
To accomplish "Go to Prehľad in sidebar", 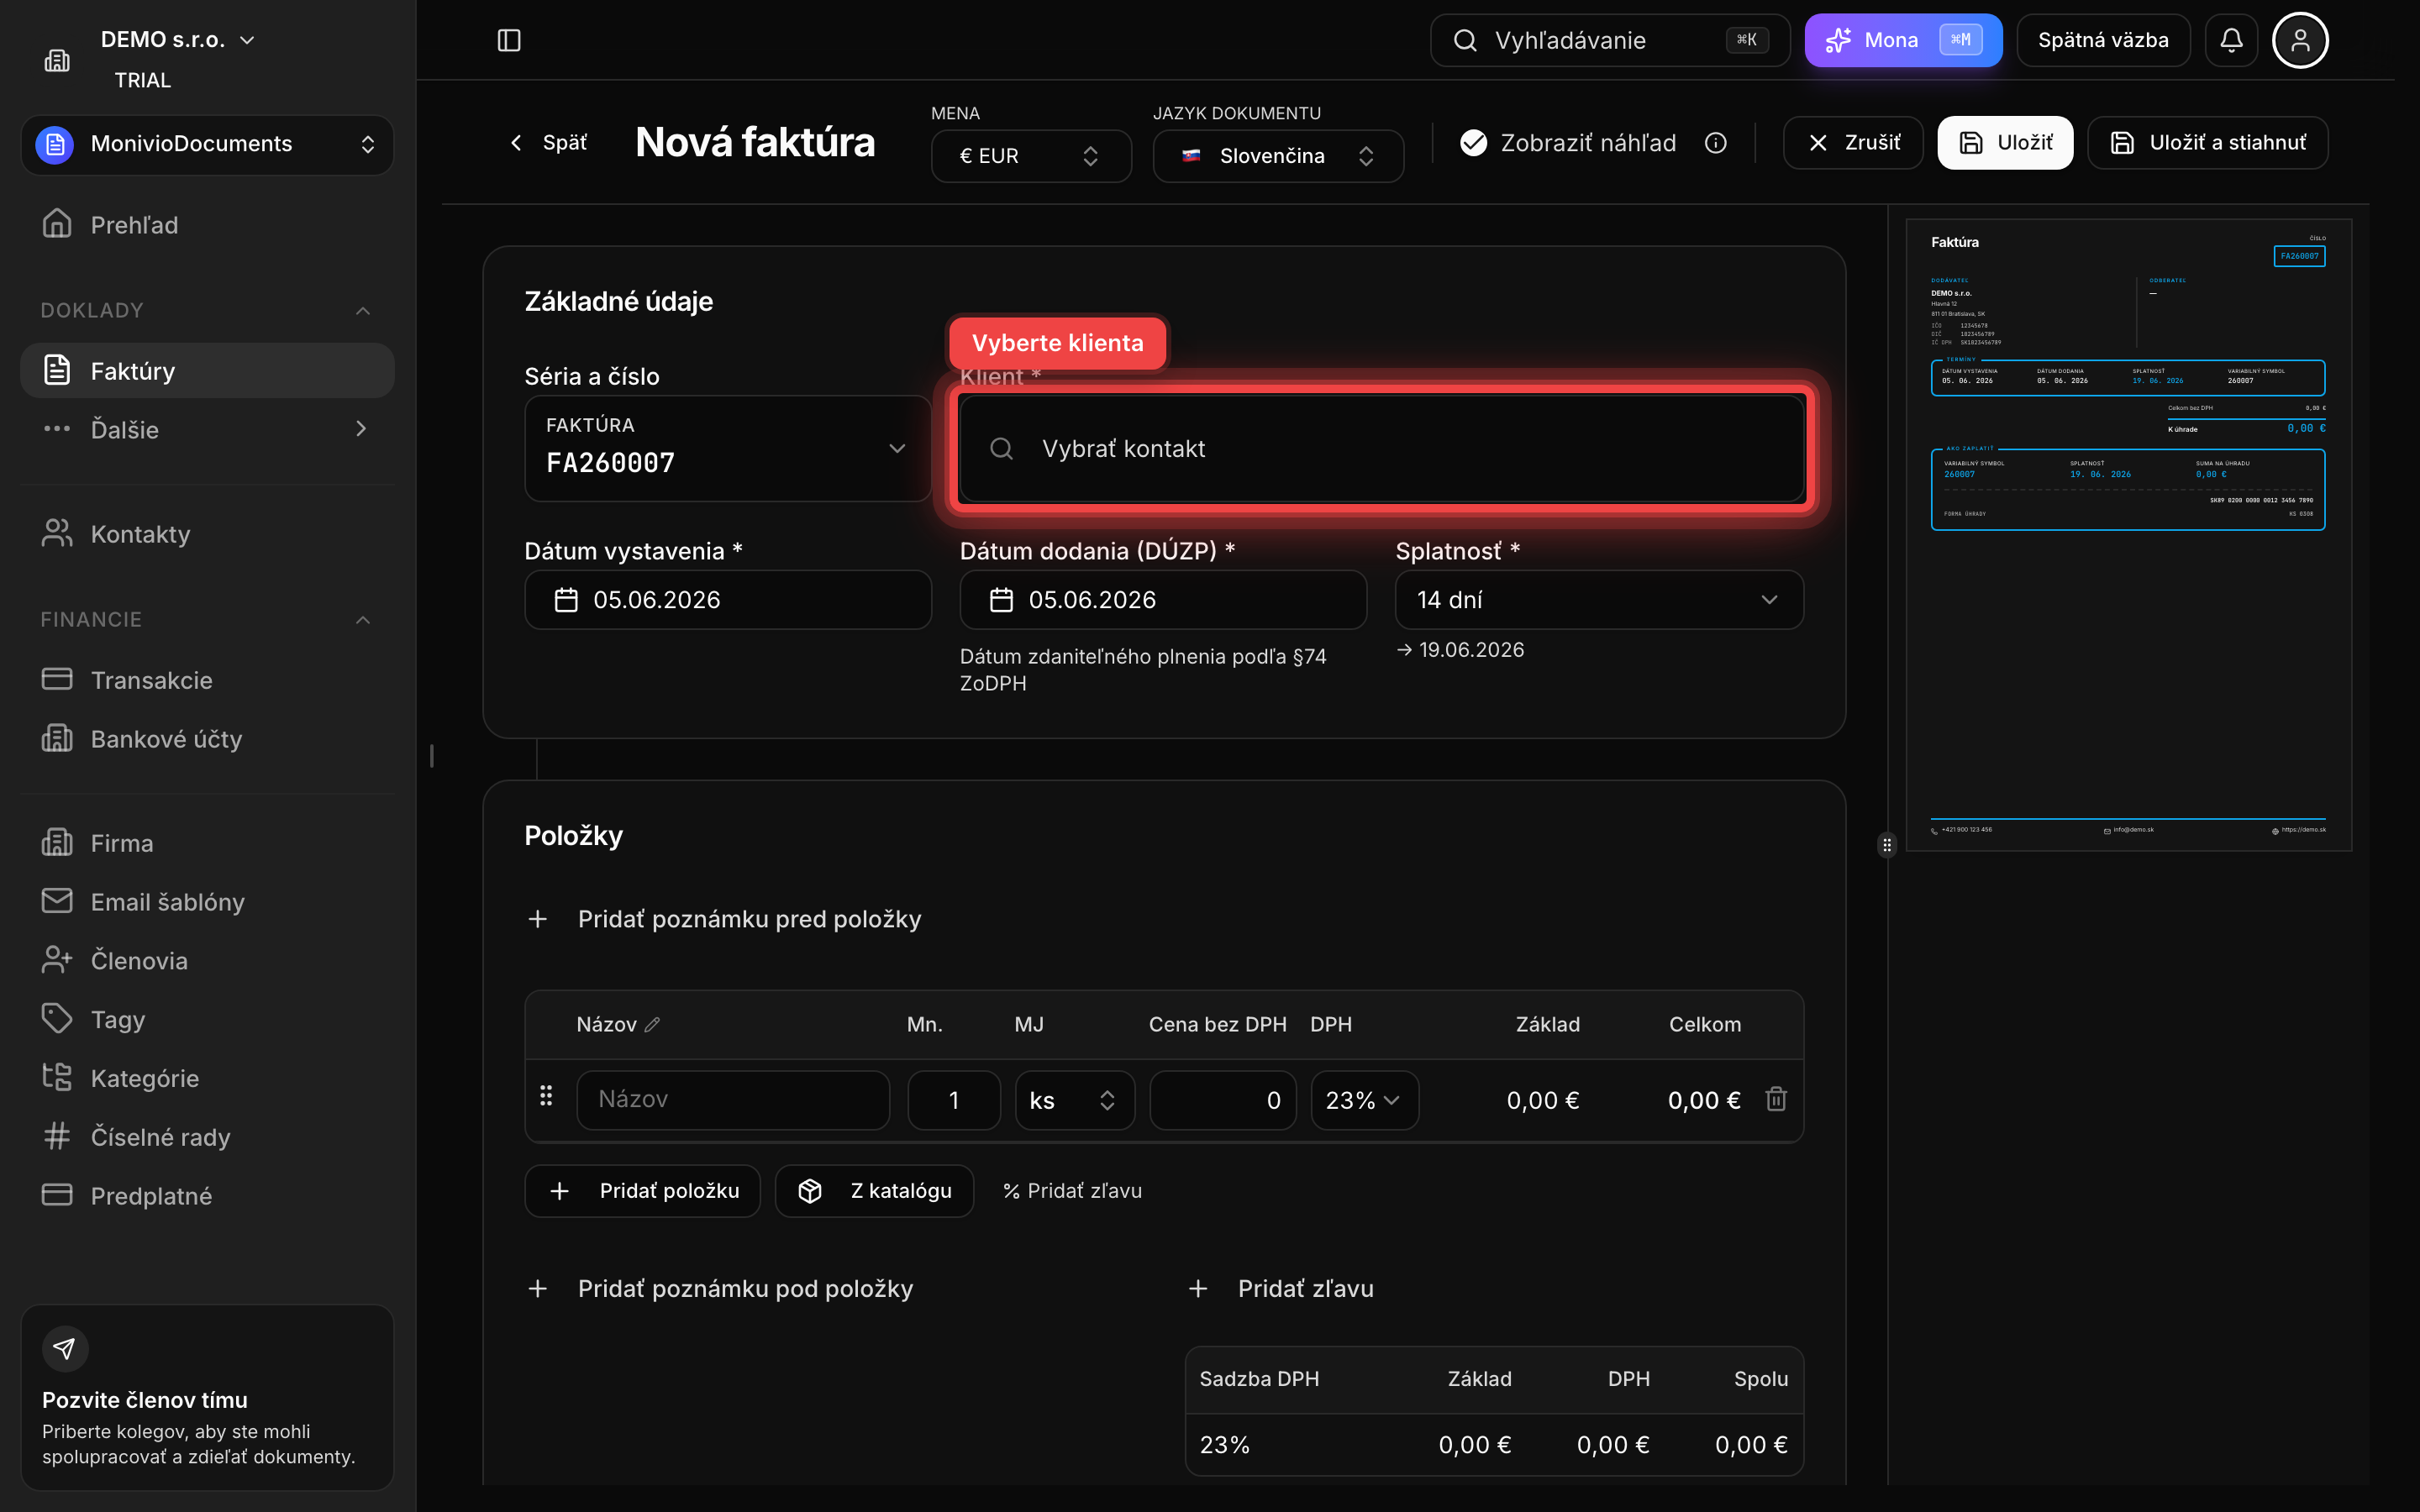I will (207, 225).
